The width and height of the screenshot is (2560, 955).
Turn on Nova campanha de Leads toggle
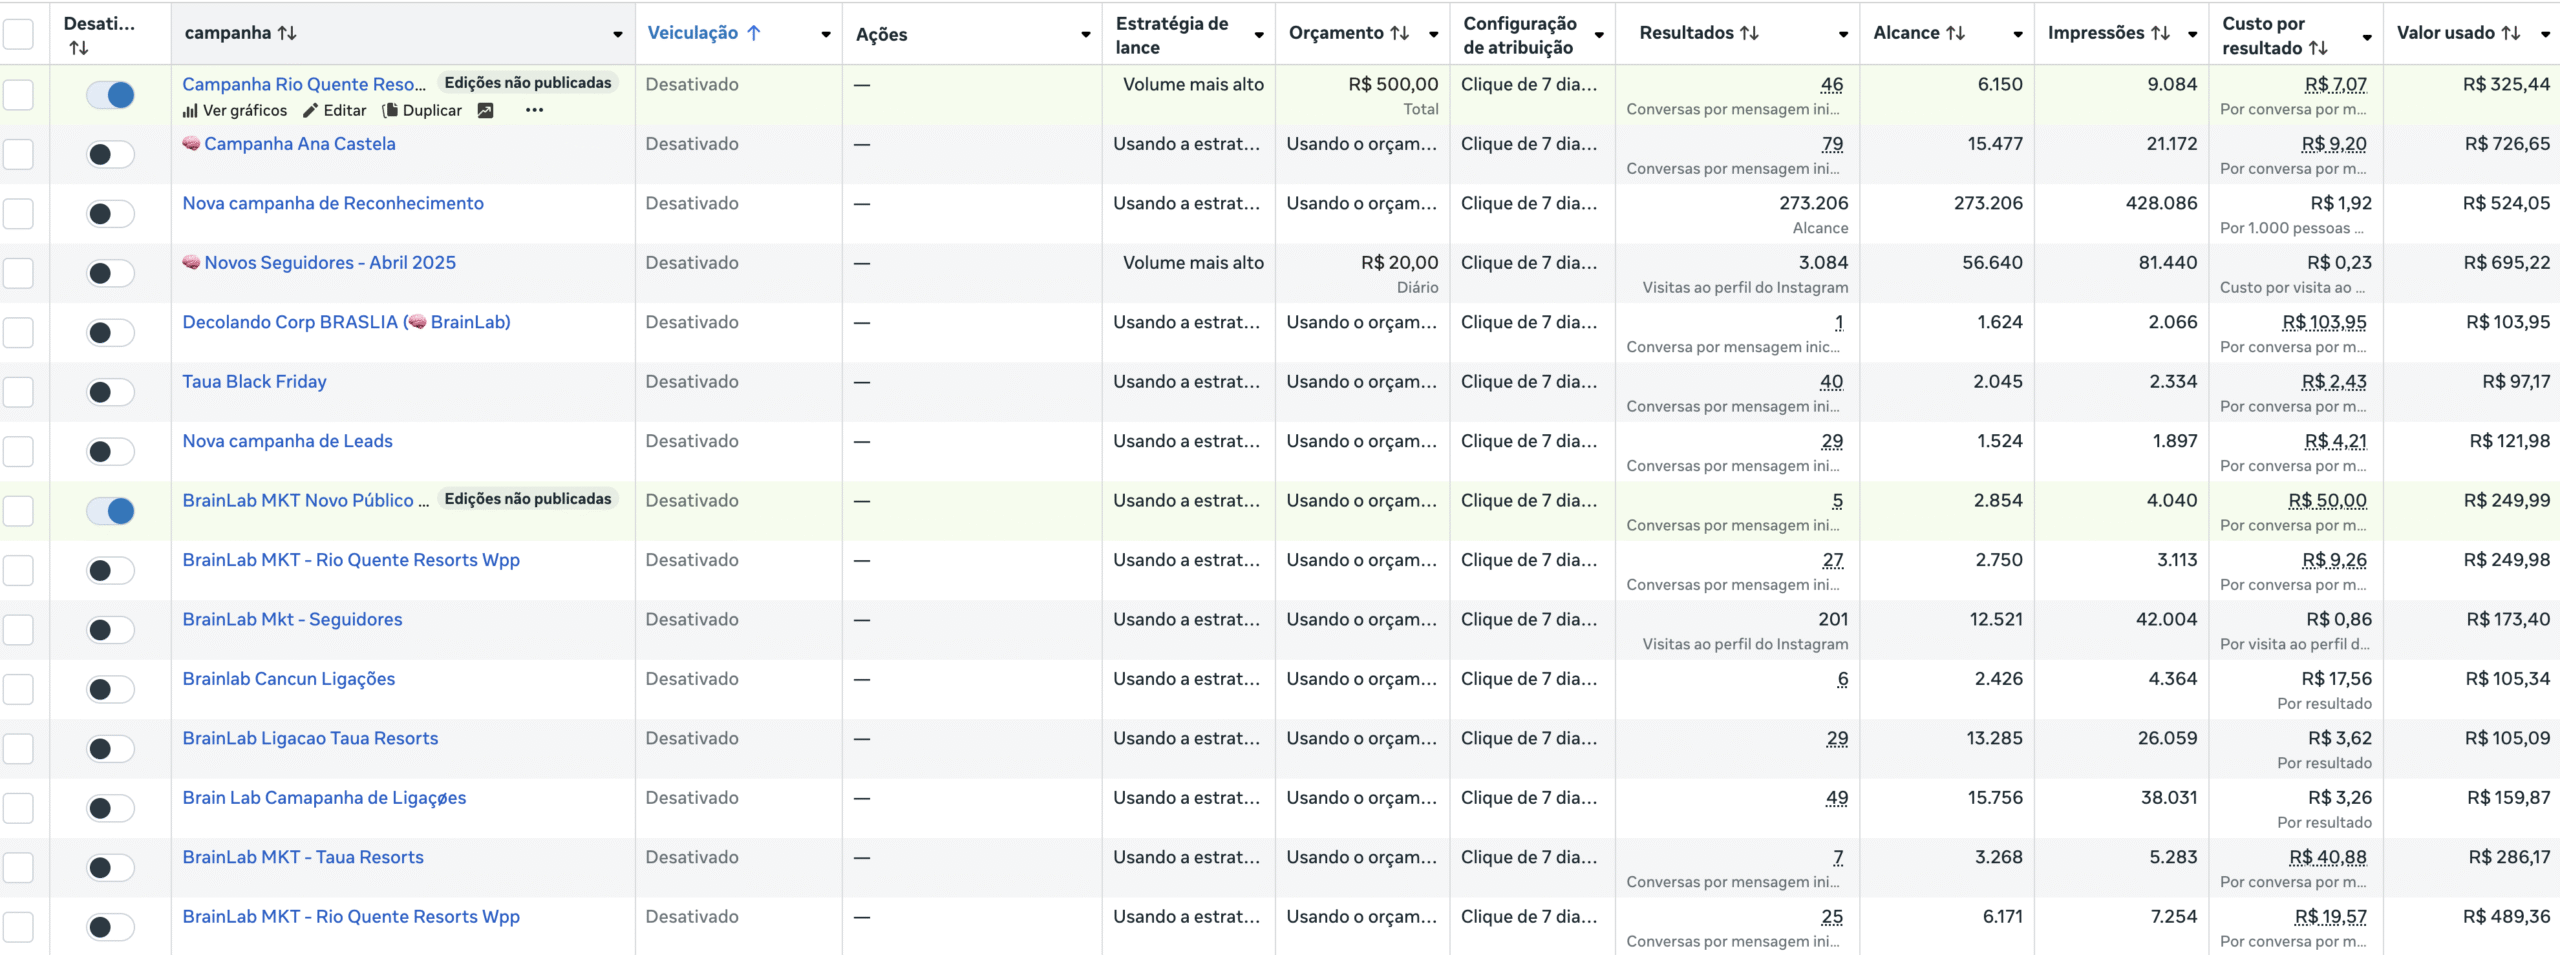[110, 452]
